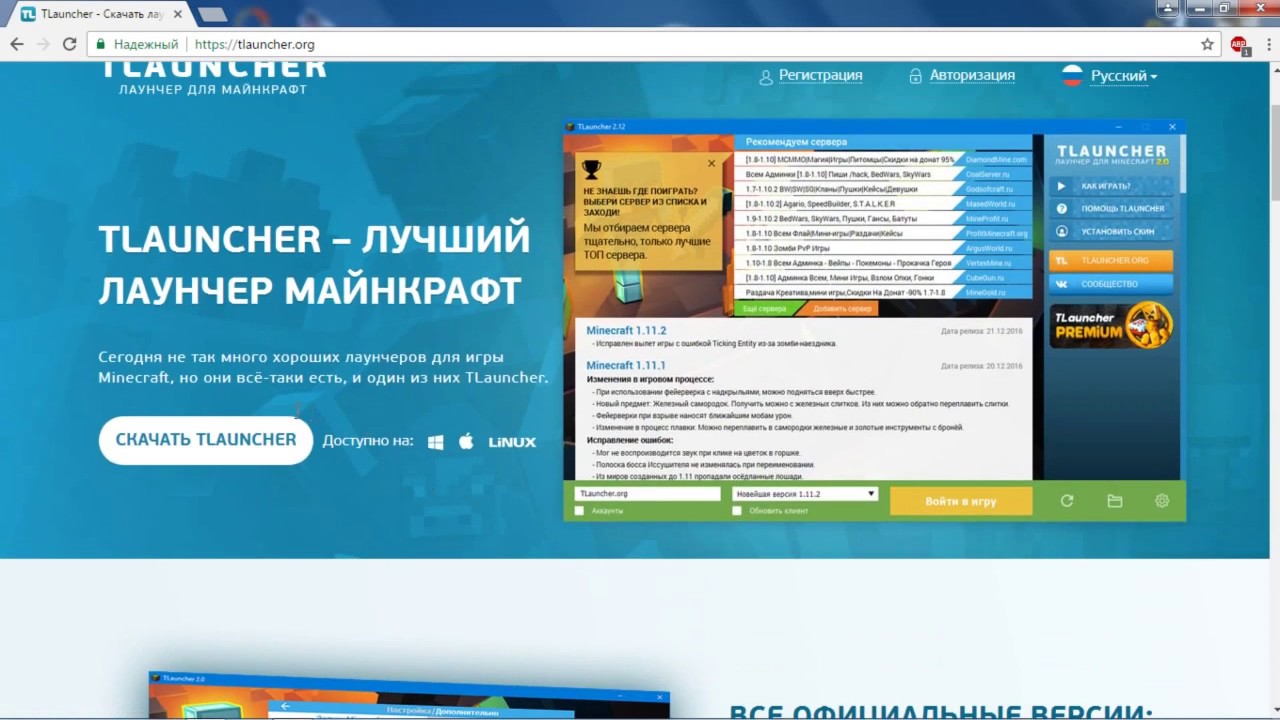Screen dimensions: 1280x720
Task: Click the launcher's refresh icon in green bar
Action: point(1067,501)
